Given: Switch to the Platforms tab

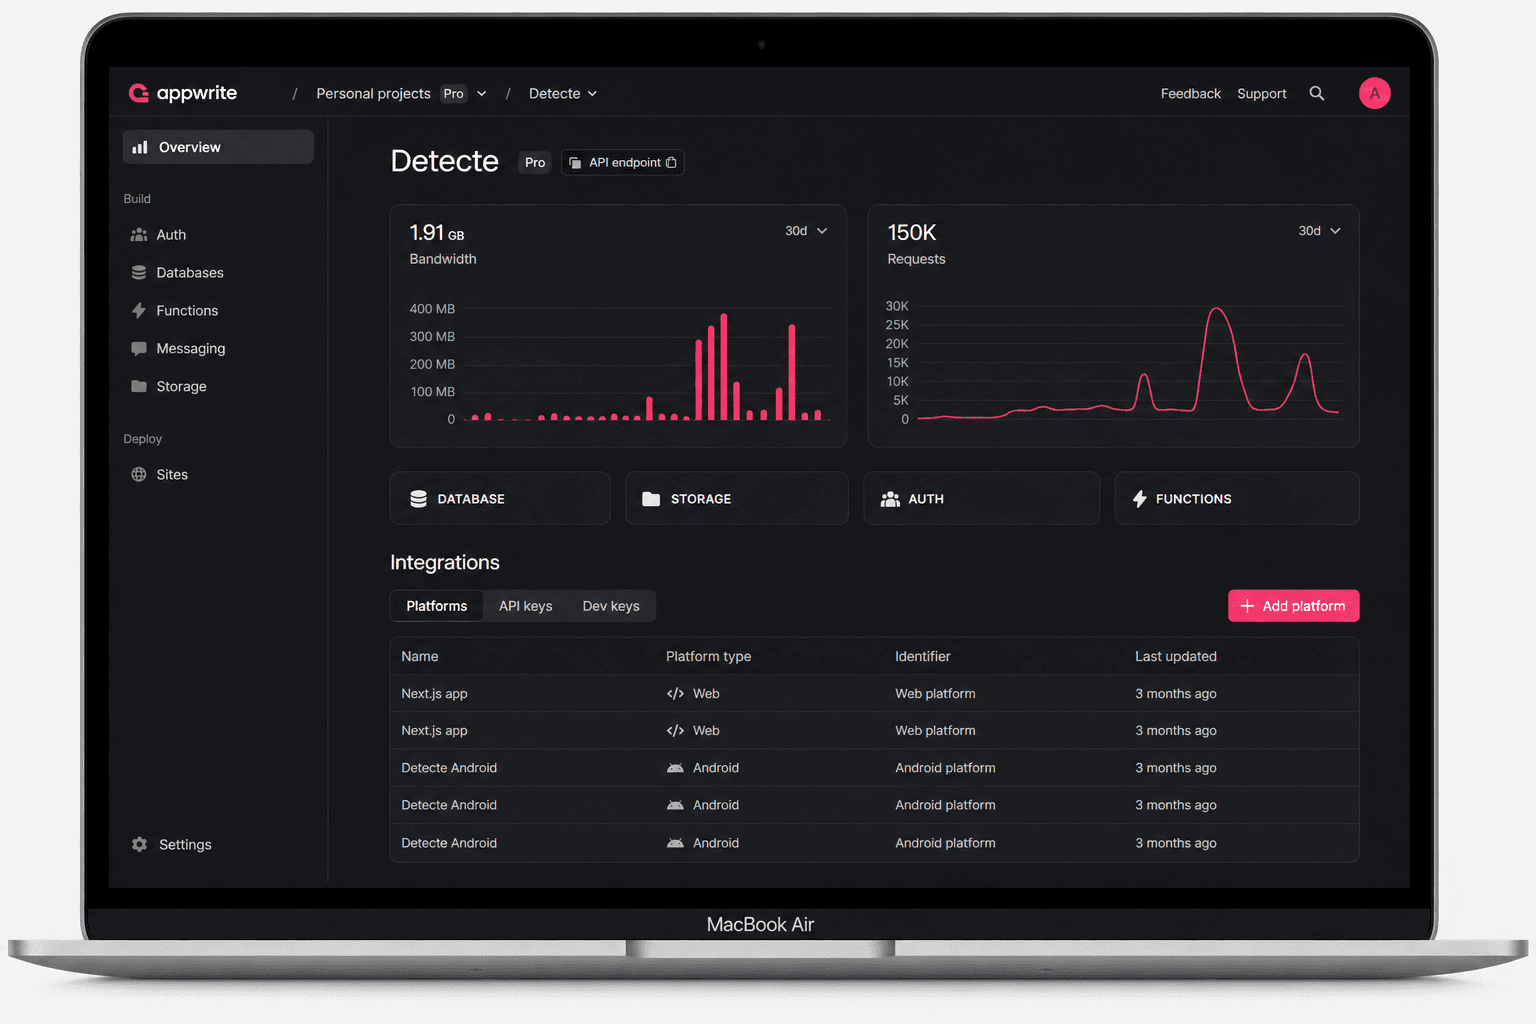Looking at the screenshot, I should point(436,606).
